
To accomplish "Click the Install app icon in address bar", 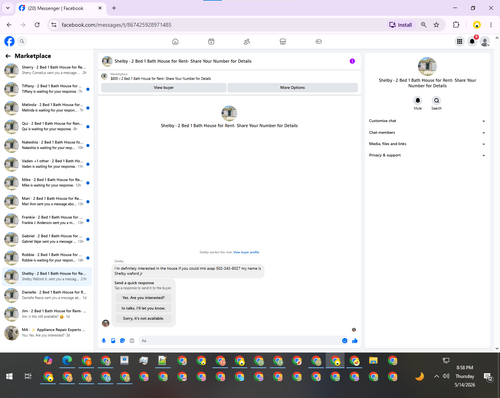I will [x=400, y=25].
